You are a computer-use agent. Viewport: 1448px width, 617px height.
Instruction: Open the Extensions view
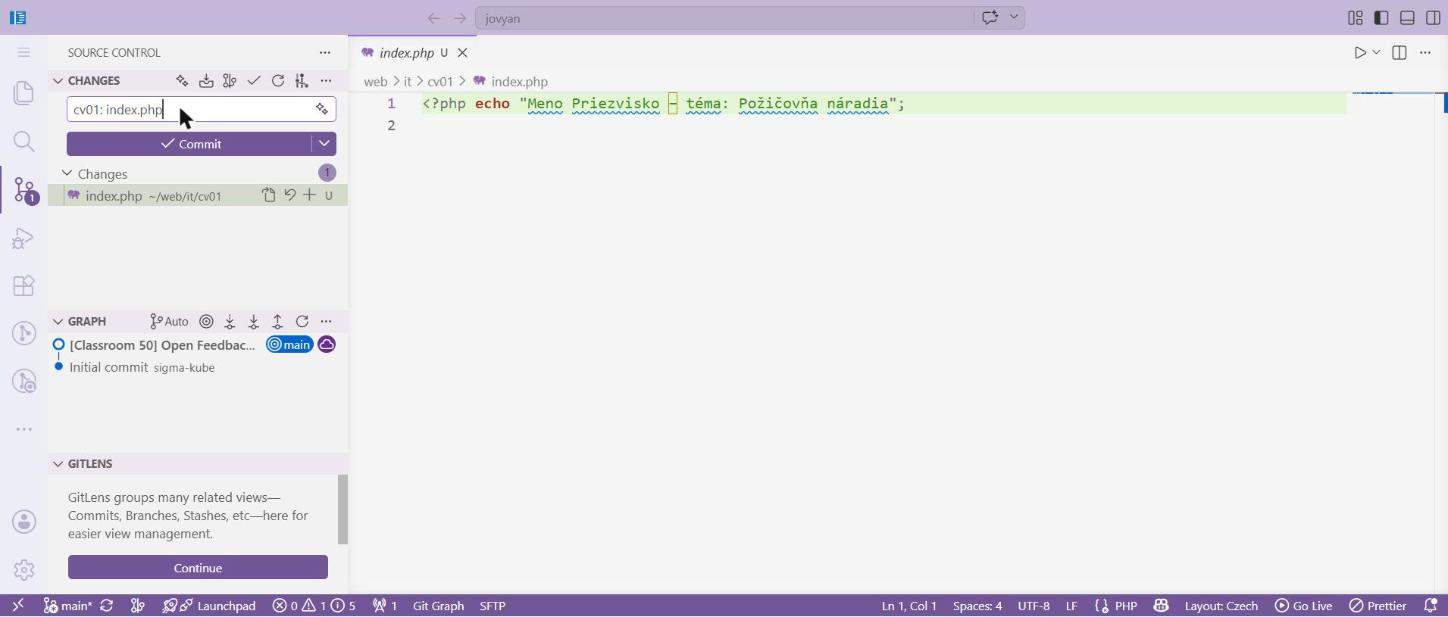tap(24, 285)
